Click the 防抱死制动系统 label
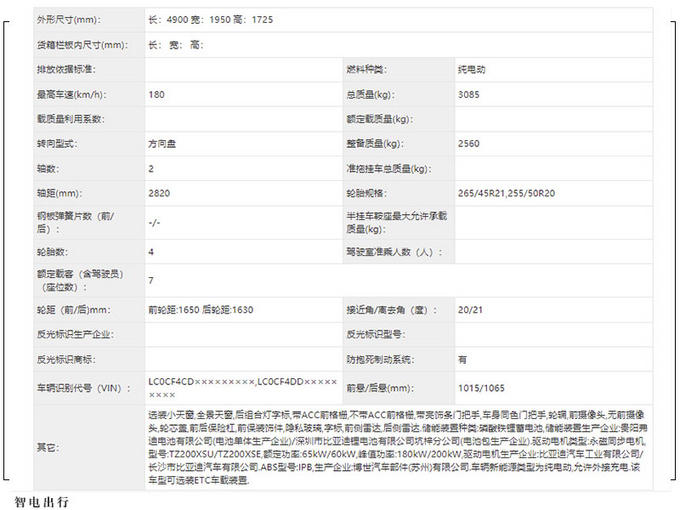The image size is (680, 510). (380, 360)
